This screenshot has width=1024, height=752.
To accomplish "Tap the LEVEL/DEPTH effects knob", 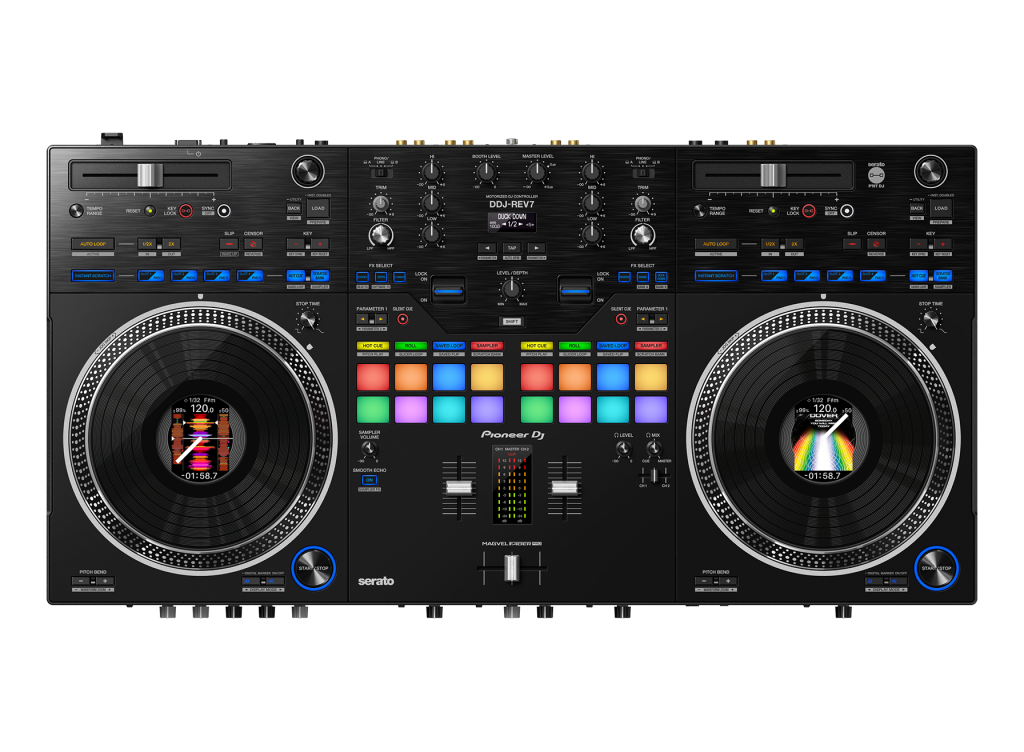I will 511,288.
